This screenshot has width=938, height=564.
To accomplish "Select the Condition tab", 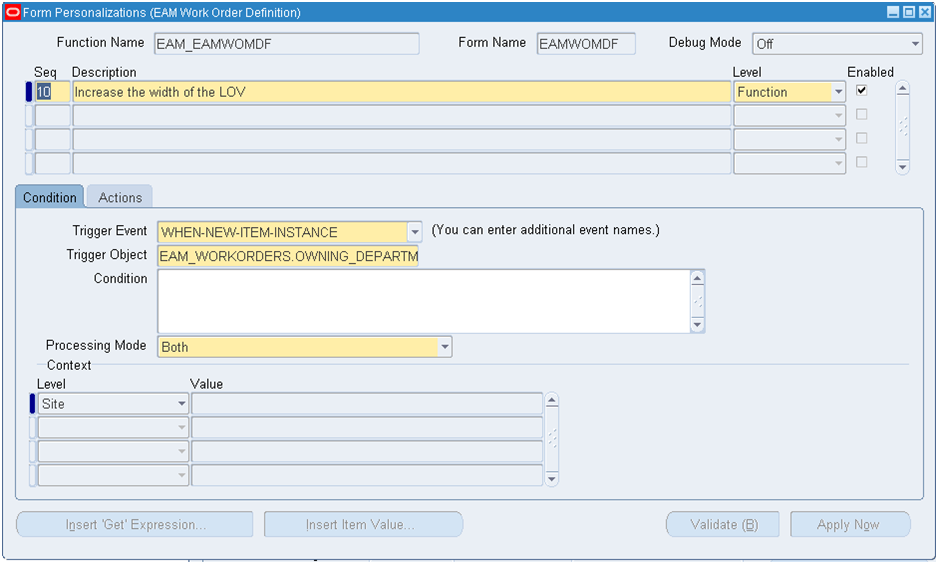I will pos(50,197).
